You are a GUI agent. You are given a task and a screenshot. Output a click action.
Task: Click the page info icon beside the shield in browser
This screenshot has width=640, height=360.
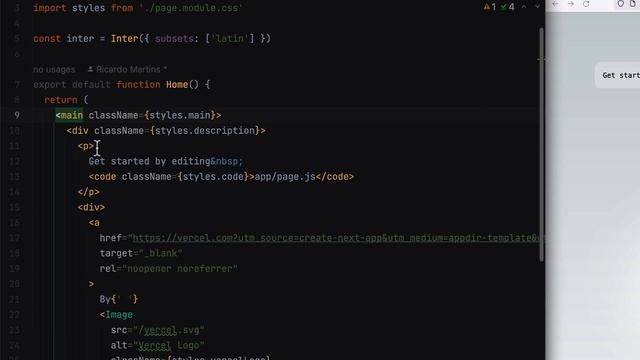(x=633, y=4)
